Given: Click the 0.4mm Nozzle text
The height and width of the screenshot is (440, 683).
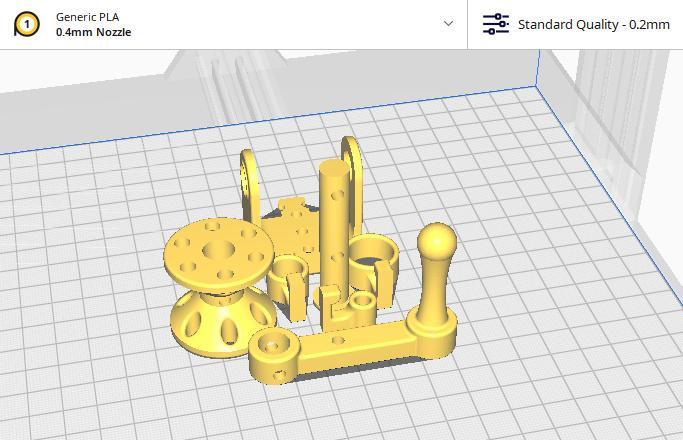Looking at the screenshot, I should 94,32.
